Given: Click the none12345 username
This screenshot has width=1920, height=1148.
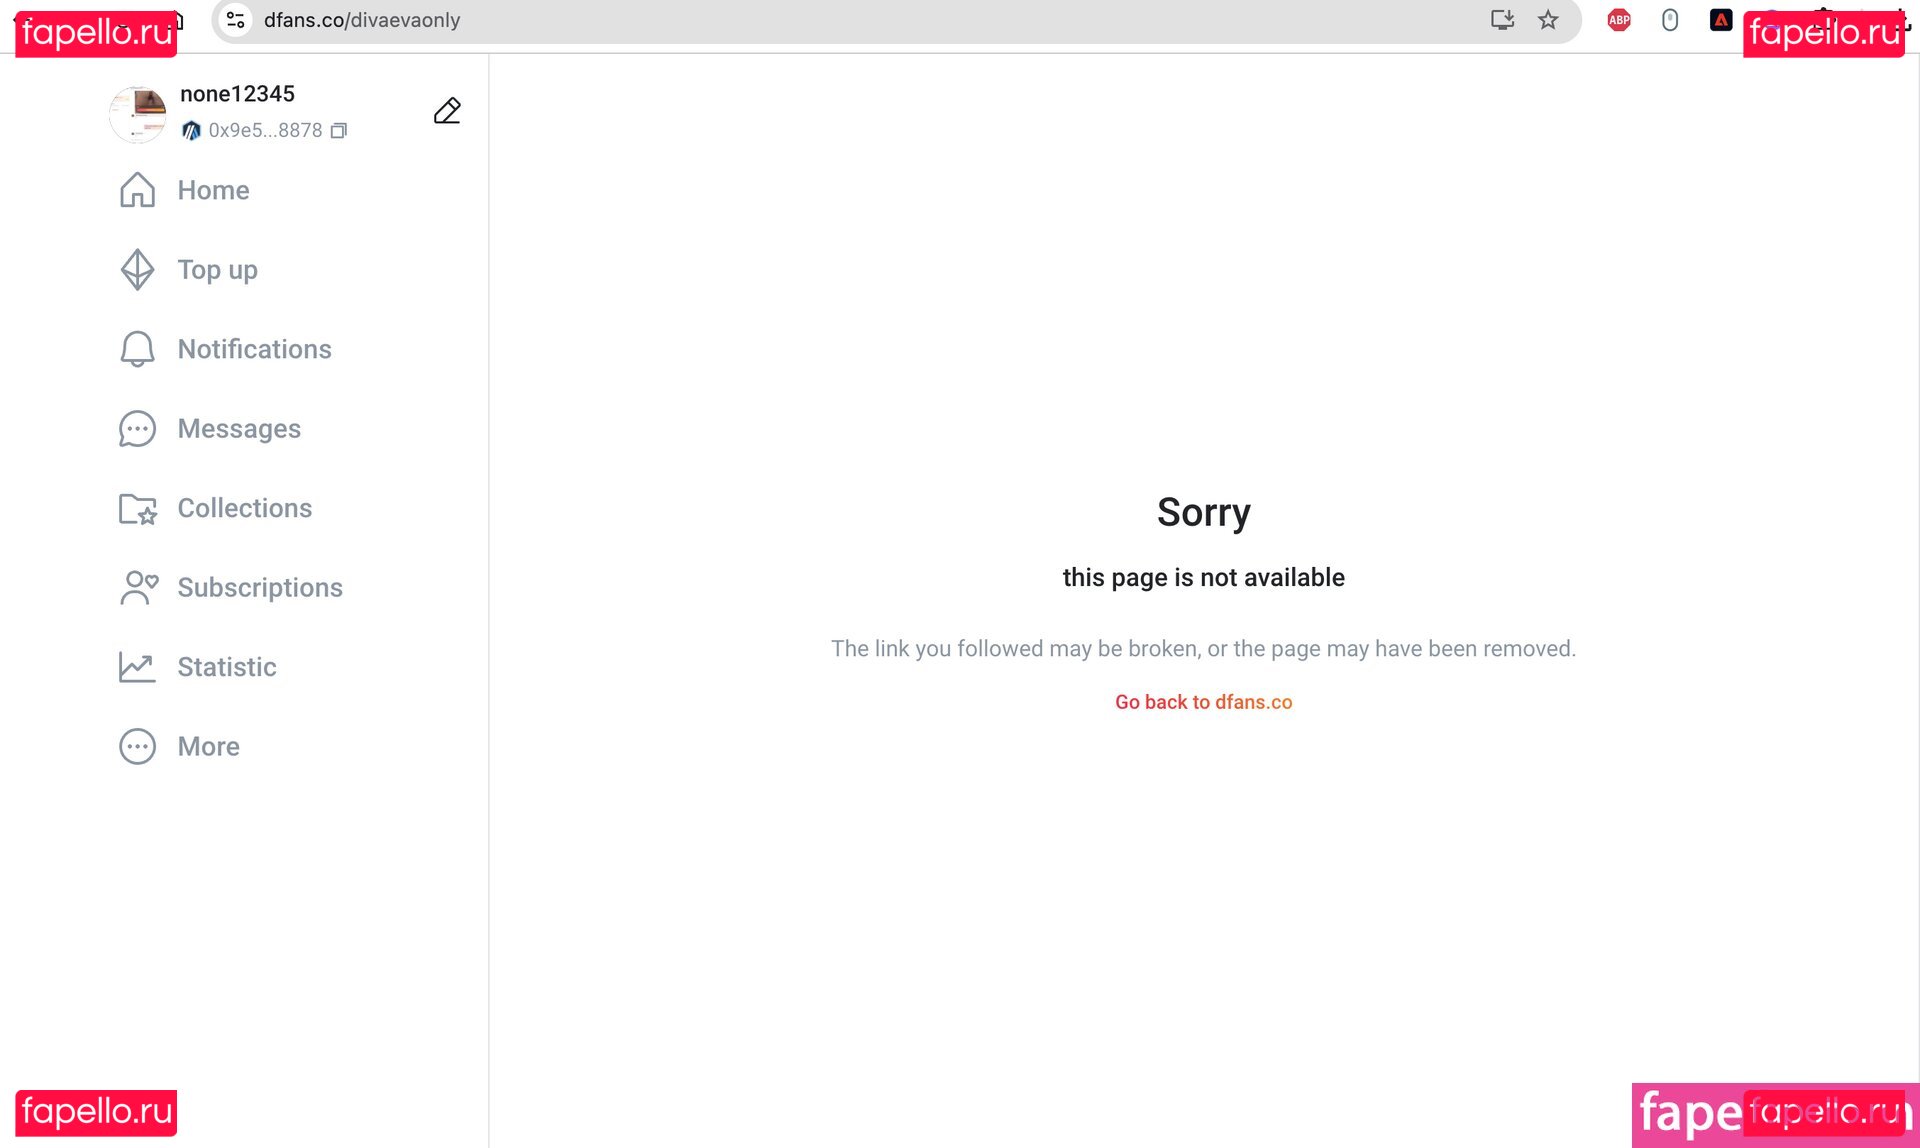Looking at the screenshot, I should (x=237, y=94).
